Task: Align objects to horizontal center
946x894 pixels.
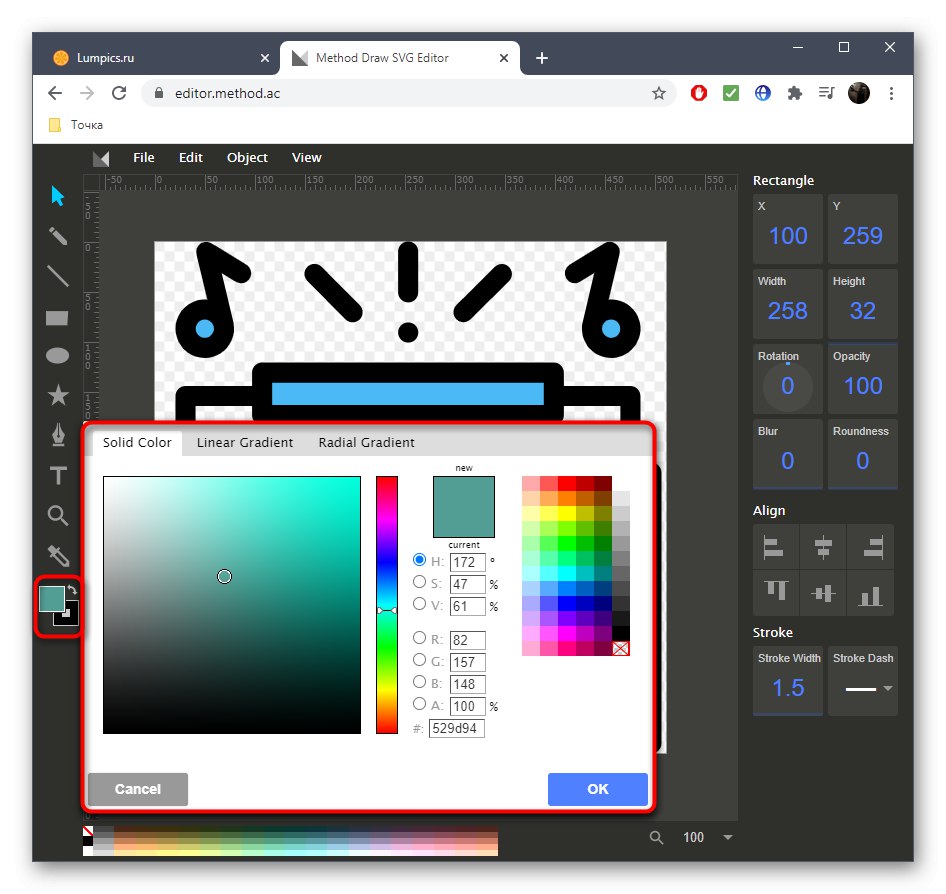Action: tap(823, 547)
